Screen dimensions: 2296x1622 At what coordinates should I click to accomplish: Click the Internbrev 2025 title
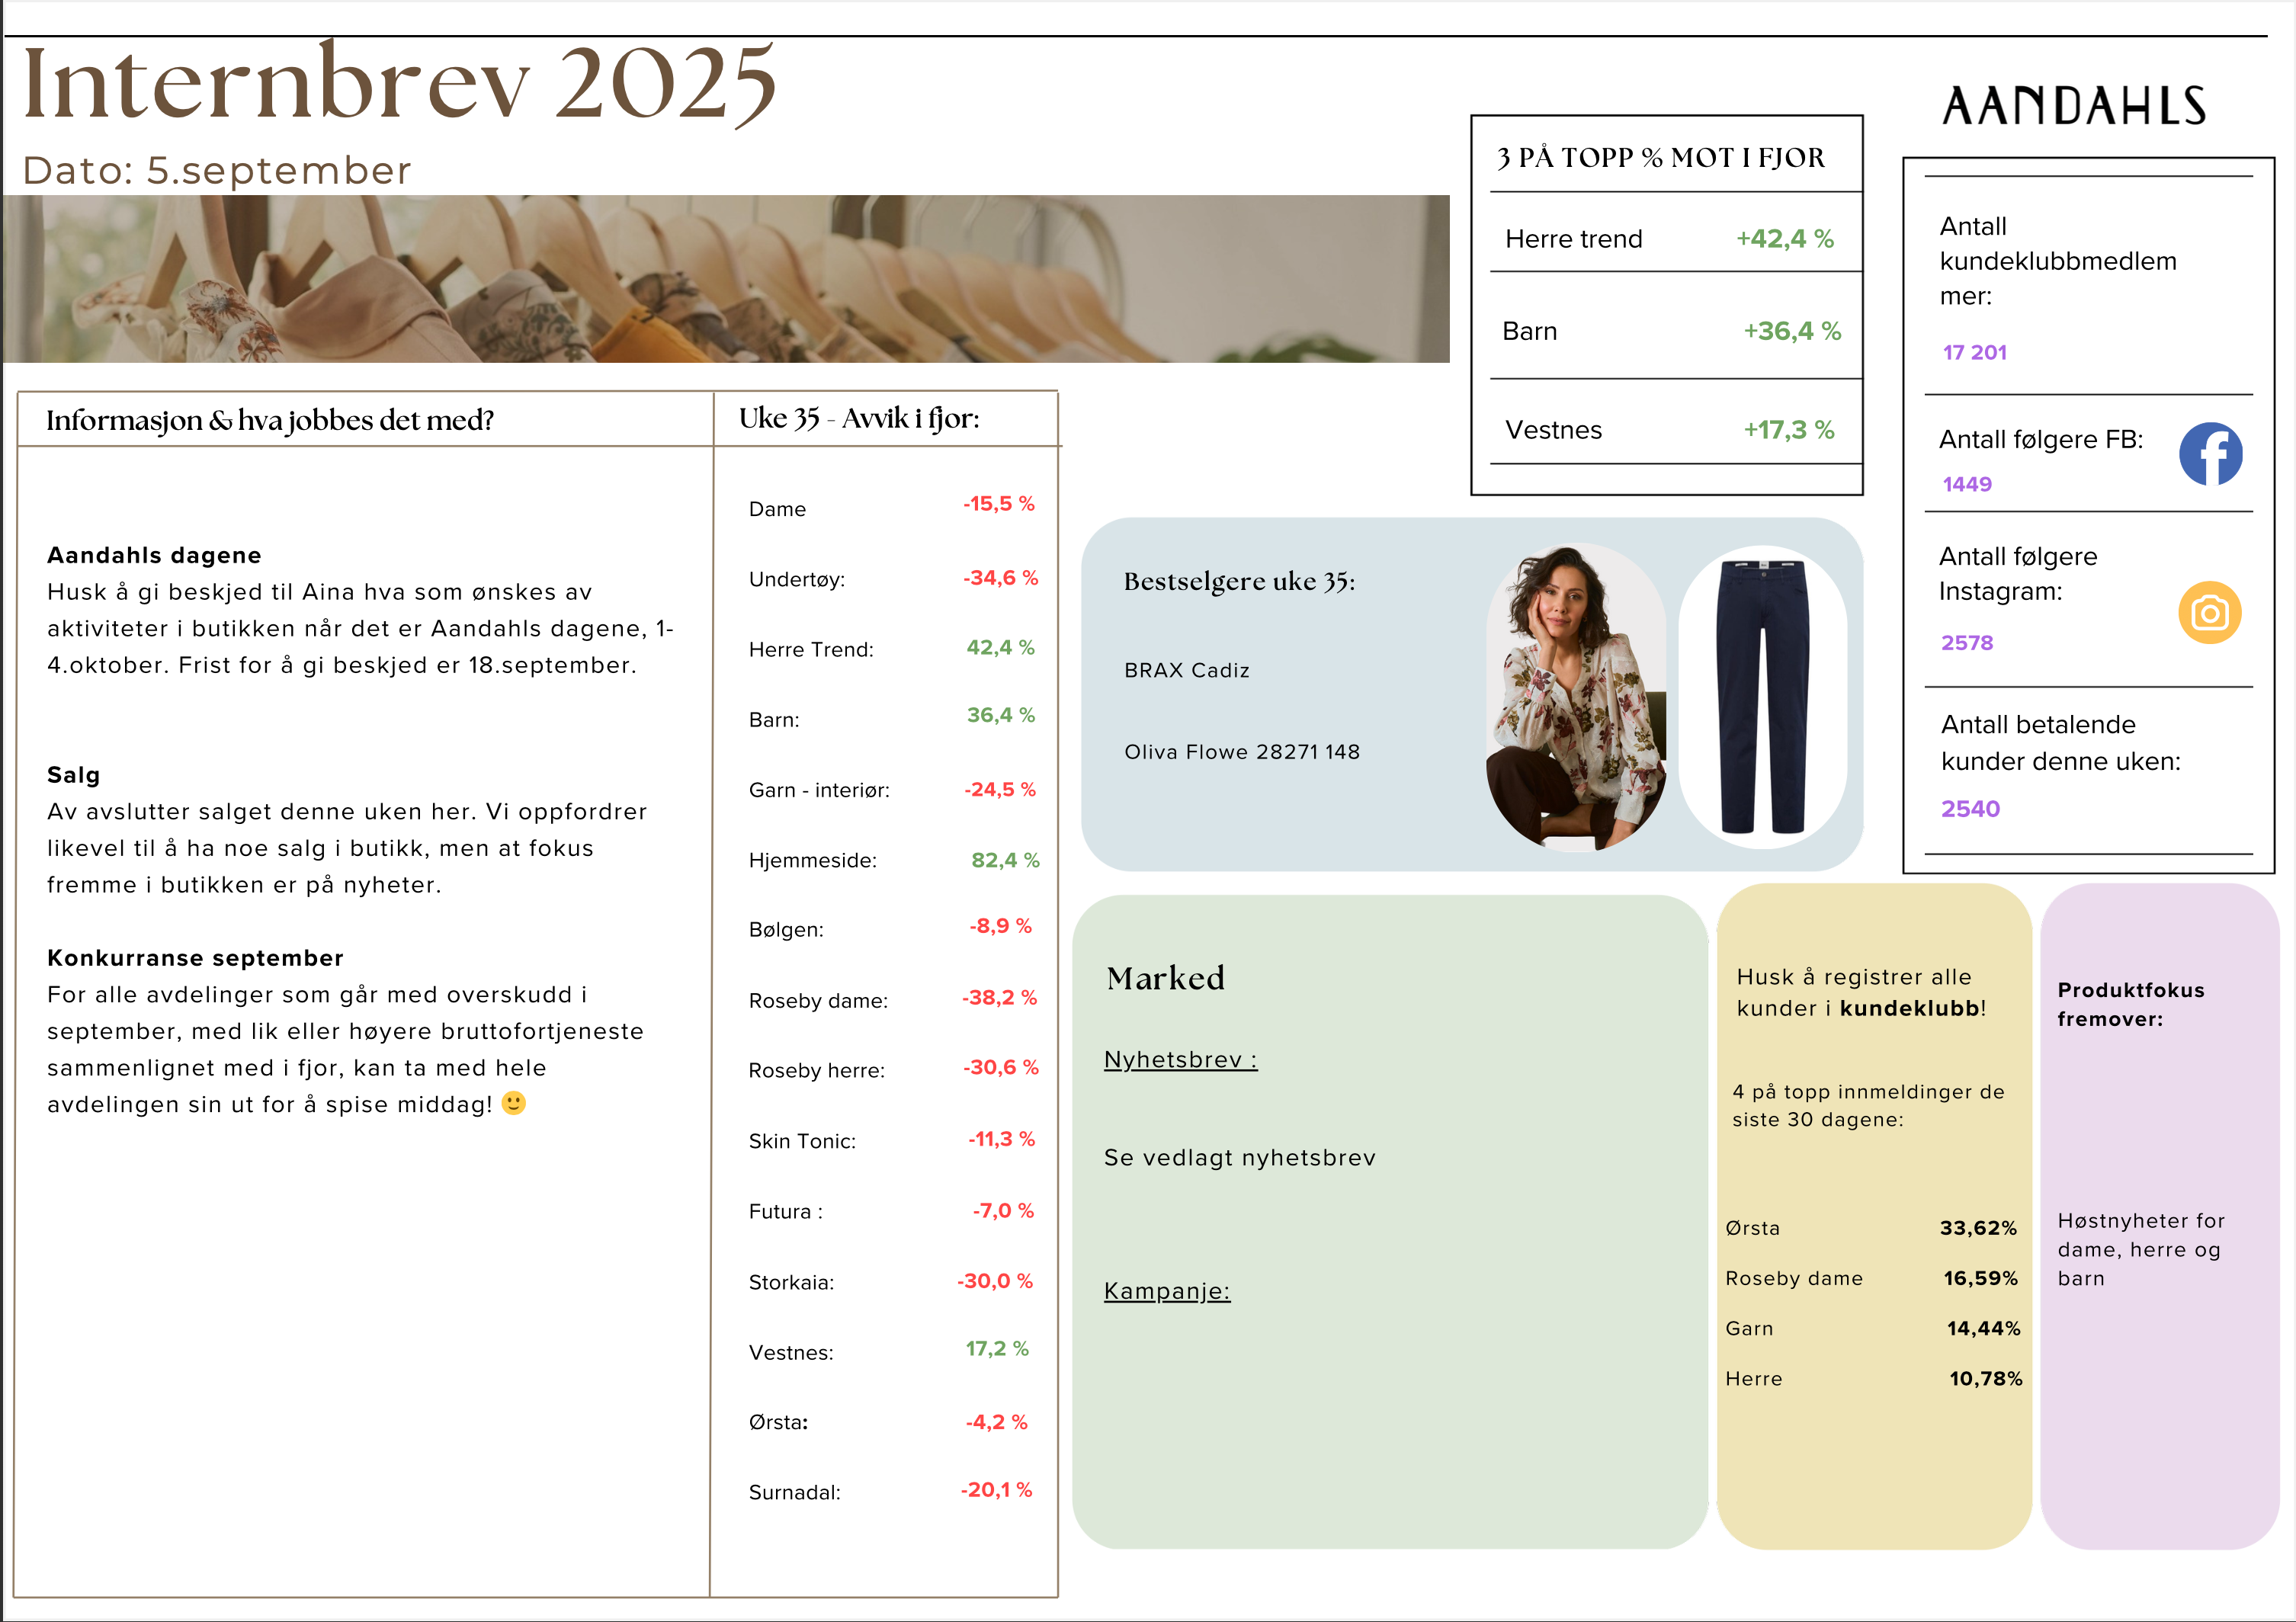pos(398,84)
